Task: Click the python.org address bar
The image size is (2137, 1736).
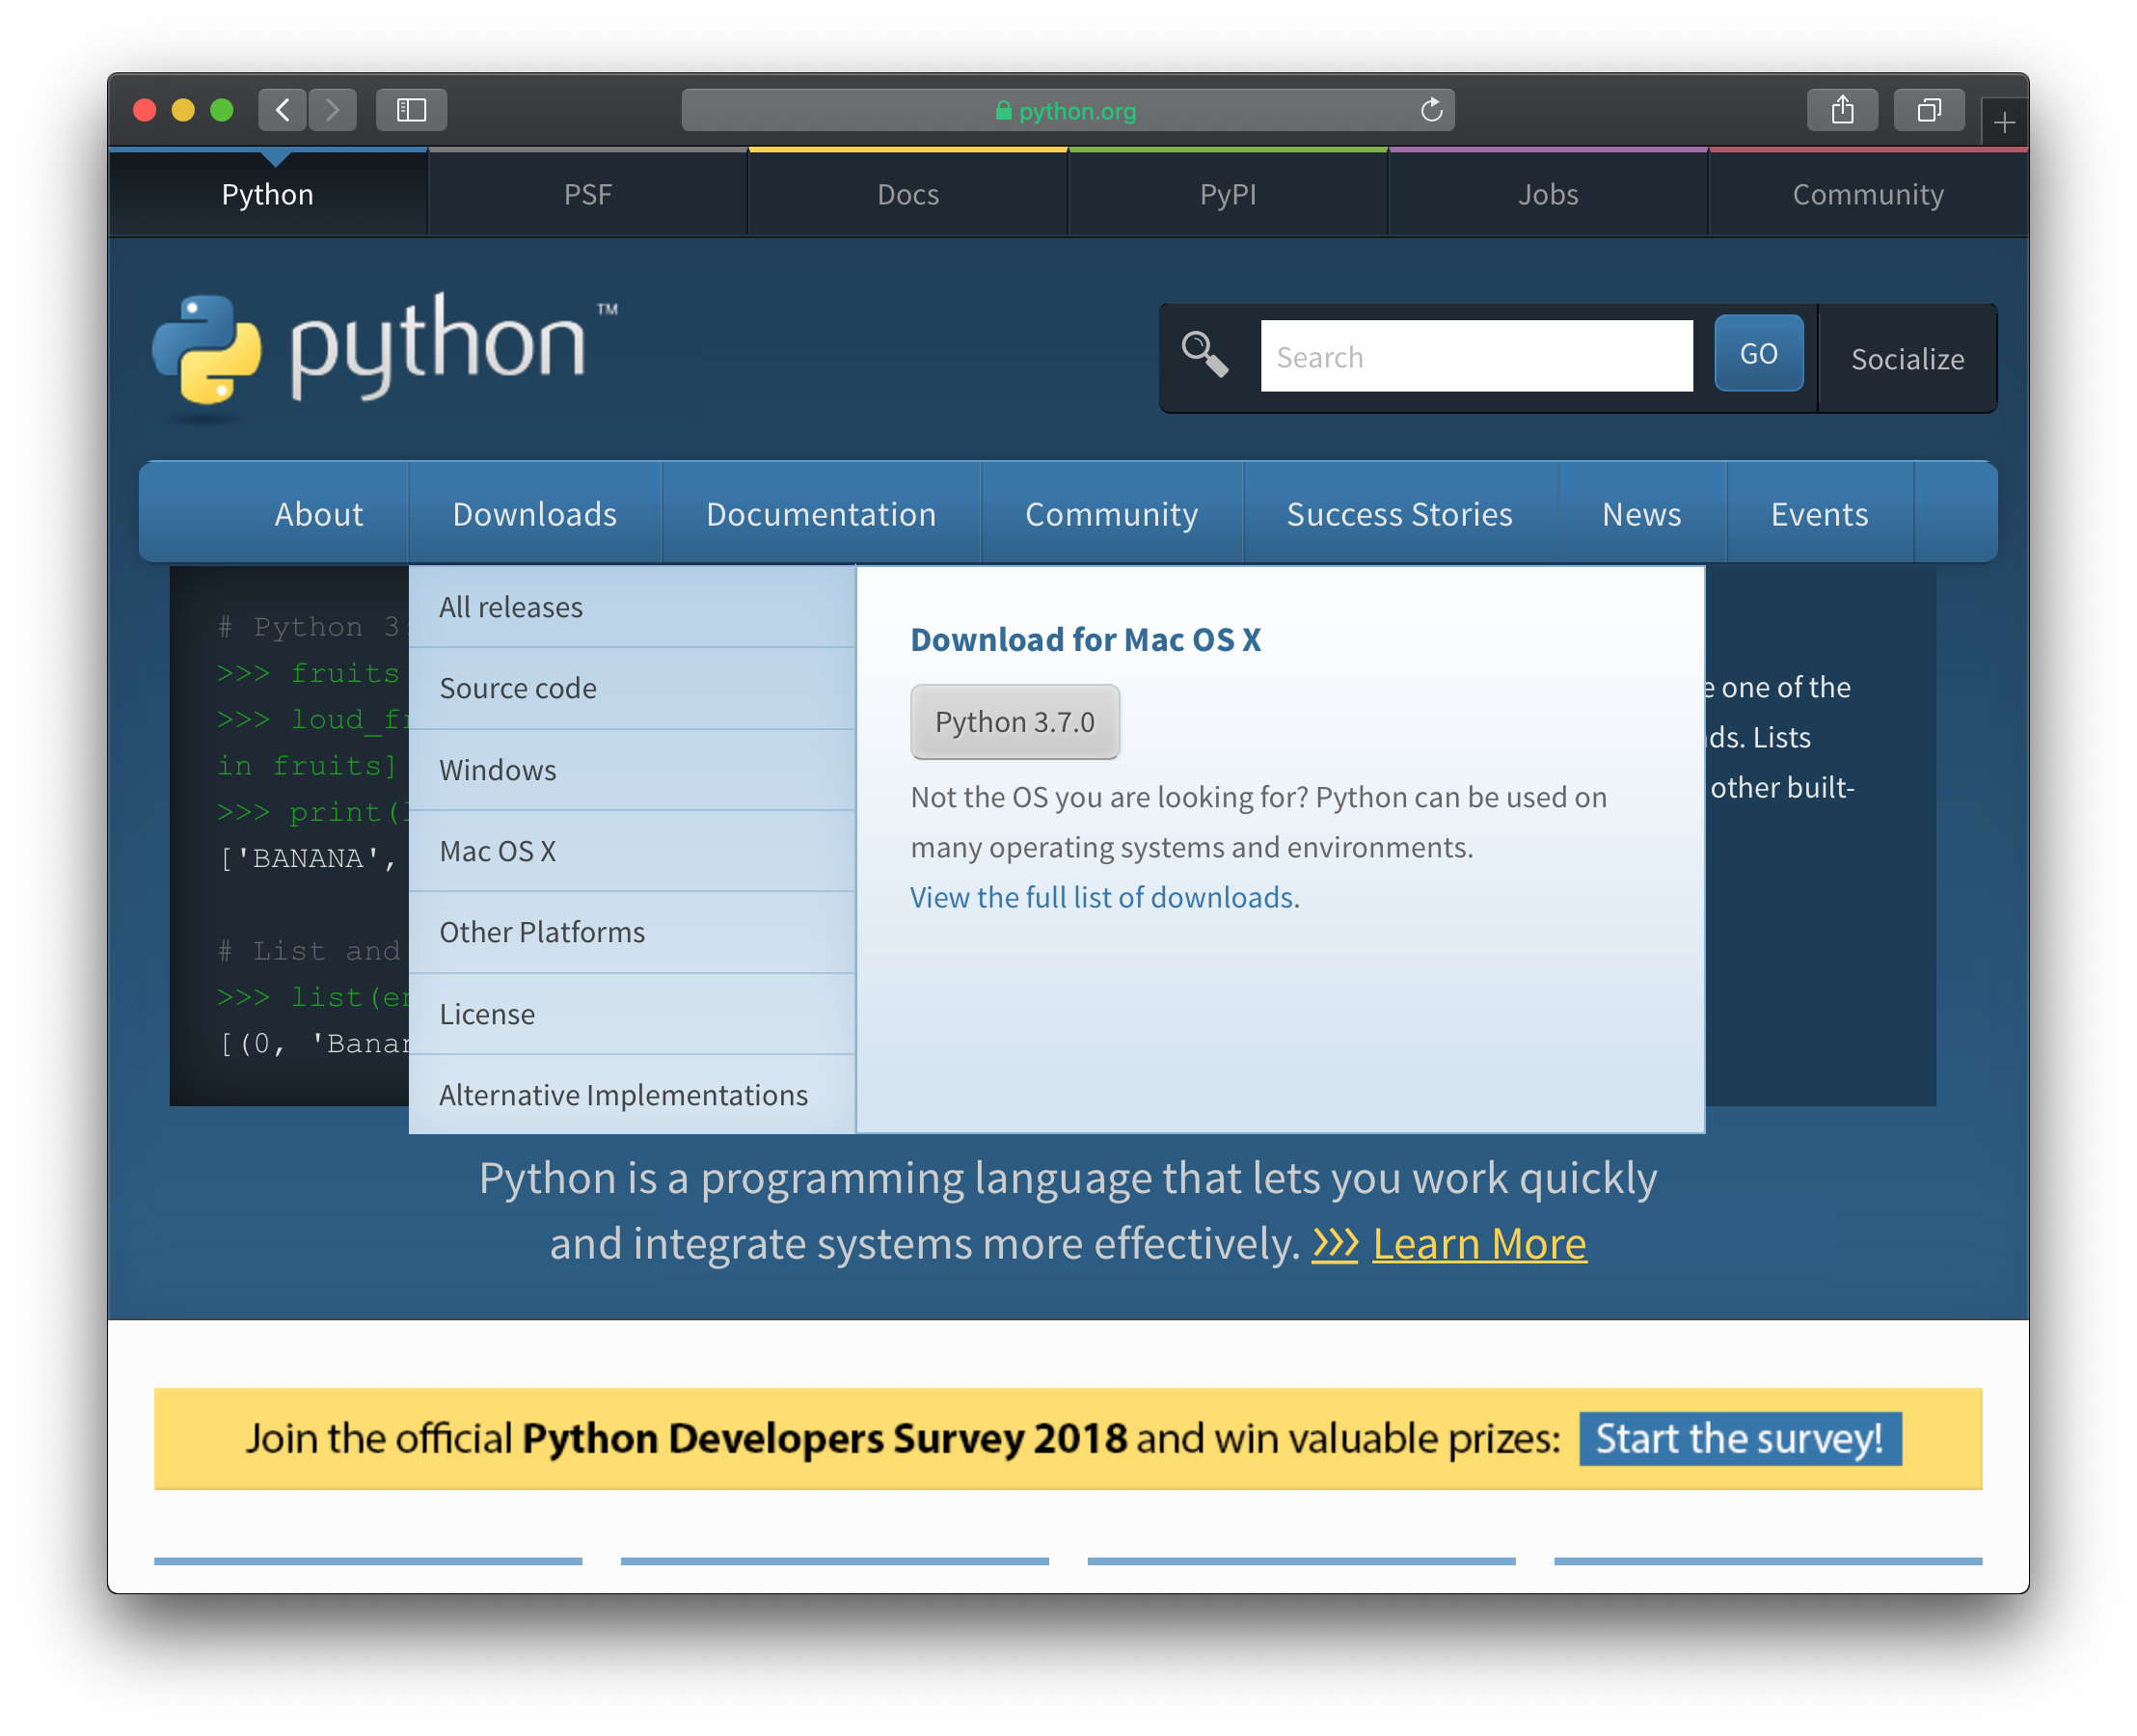Action: click(1067, 110)
